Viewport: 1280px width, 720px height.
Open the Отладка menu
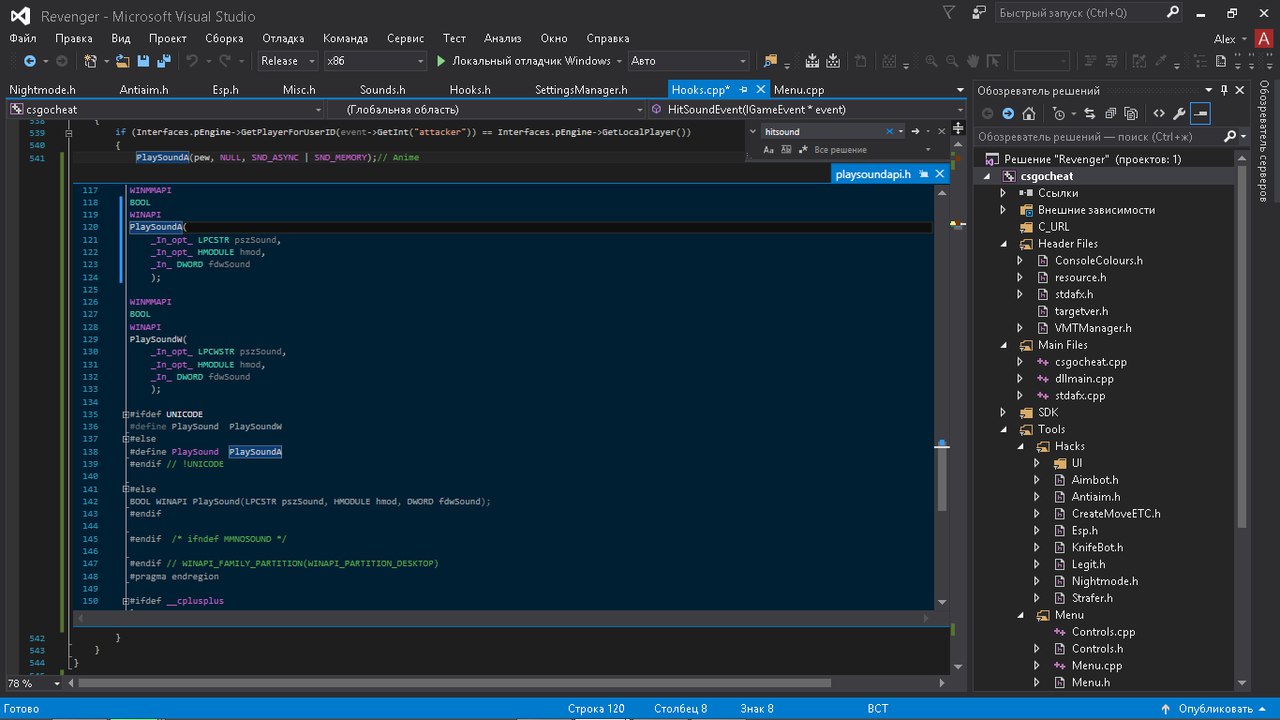coord(283,38)
